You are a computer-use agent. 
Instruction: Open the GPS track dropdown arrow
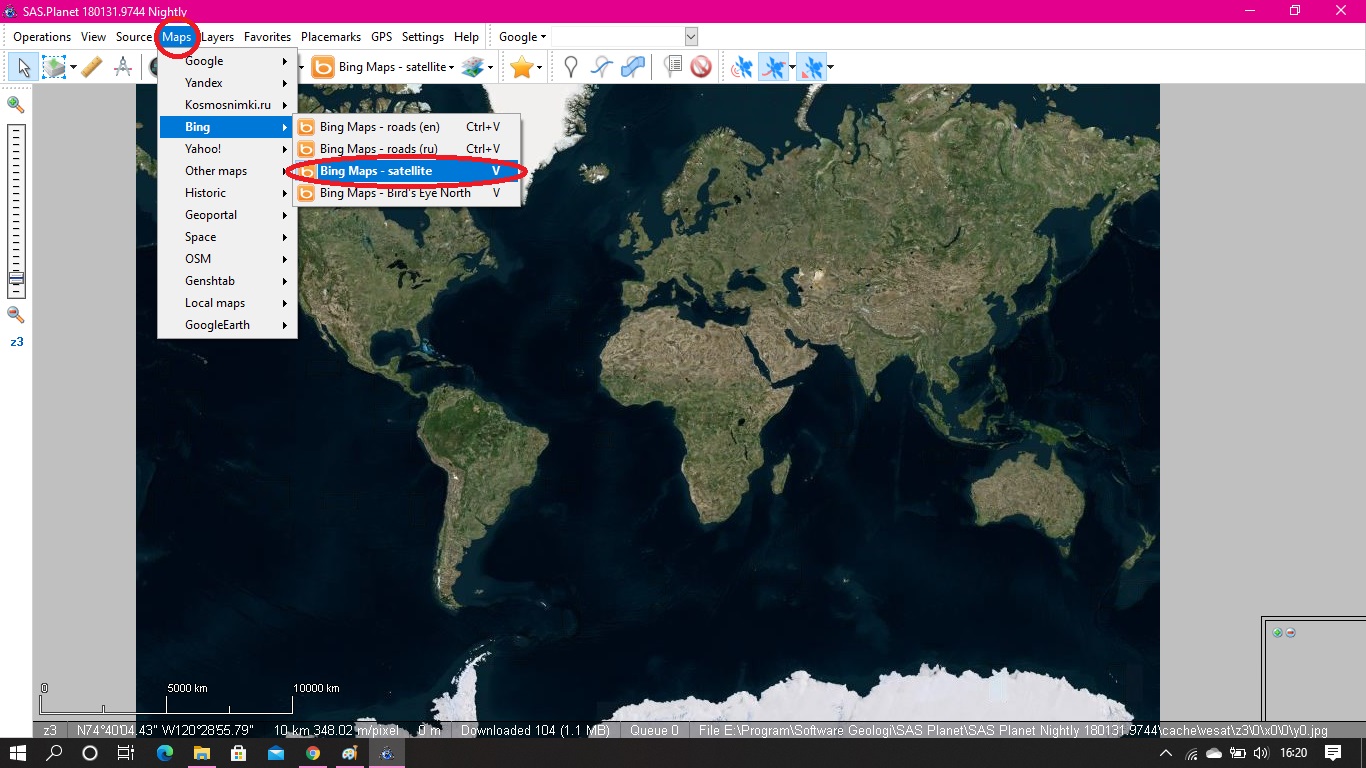point(792,67)
